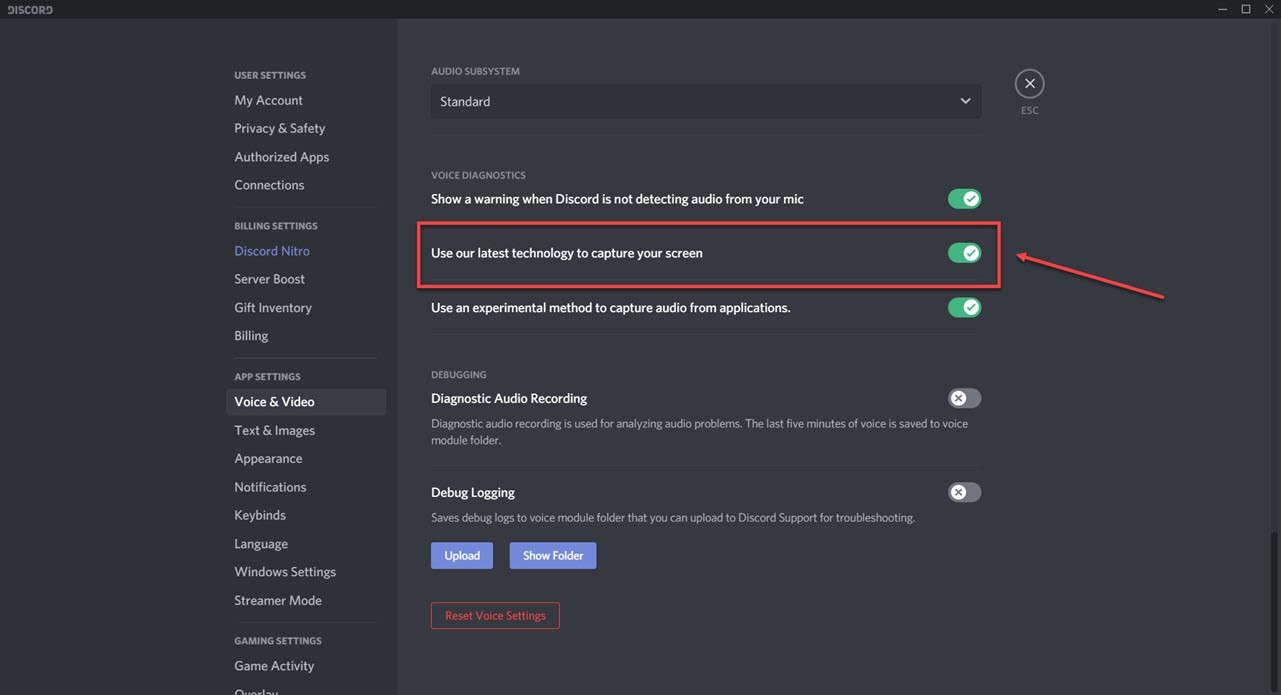Click the Audio Subsystem heading label
The image size is (1281, 695).
click(475, 71)
